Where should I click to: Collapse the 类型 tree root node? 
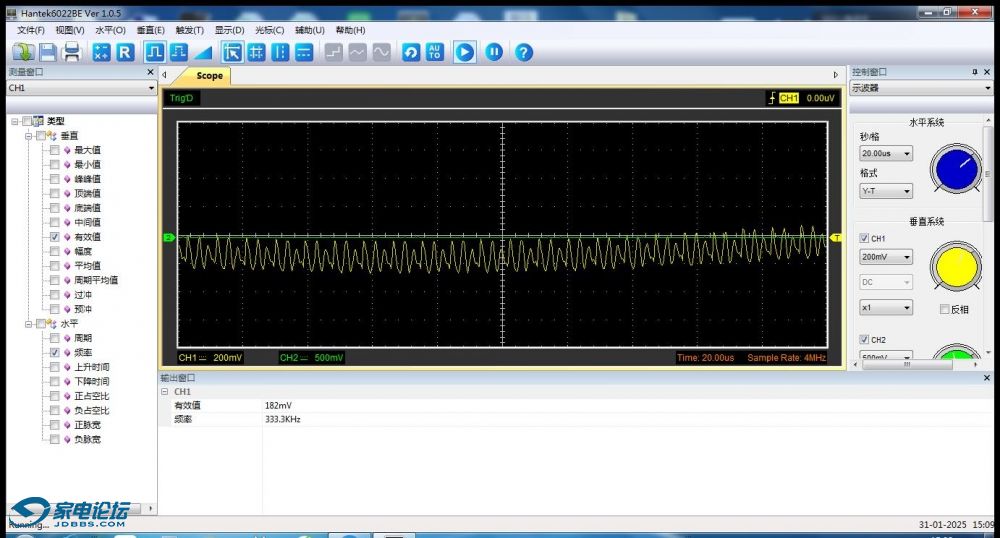[x=15, y=121]
